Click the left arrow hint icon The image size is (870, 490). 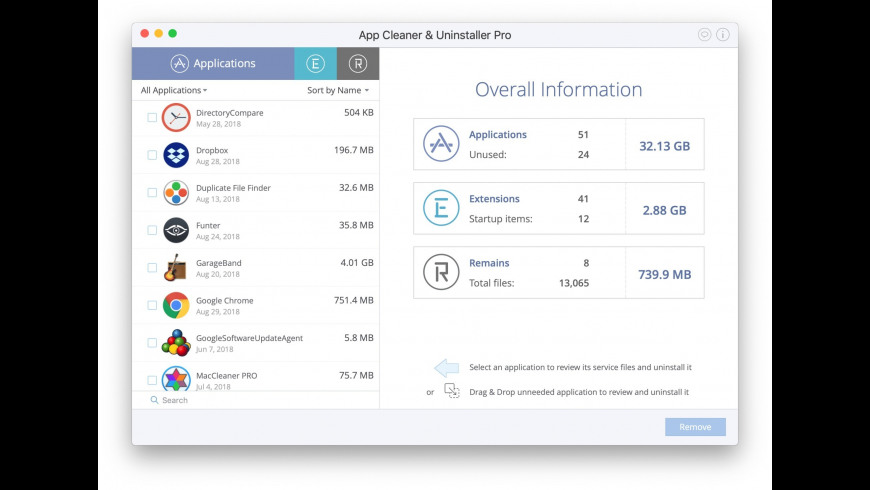click(446, 367)
